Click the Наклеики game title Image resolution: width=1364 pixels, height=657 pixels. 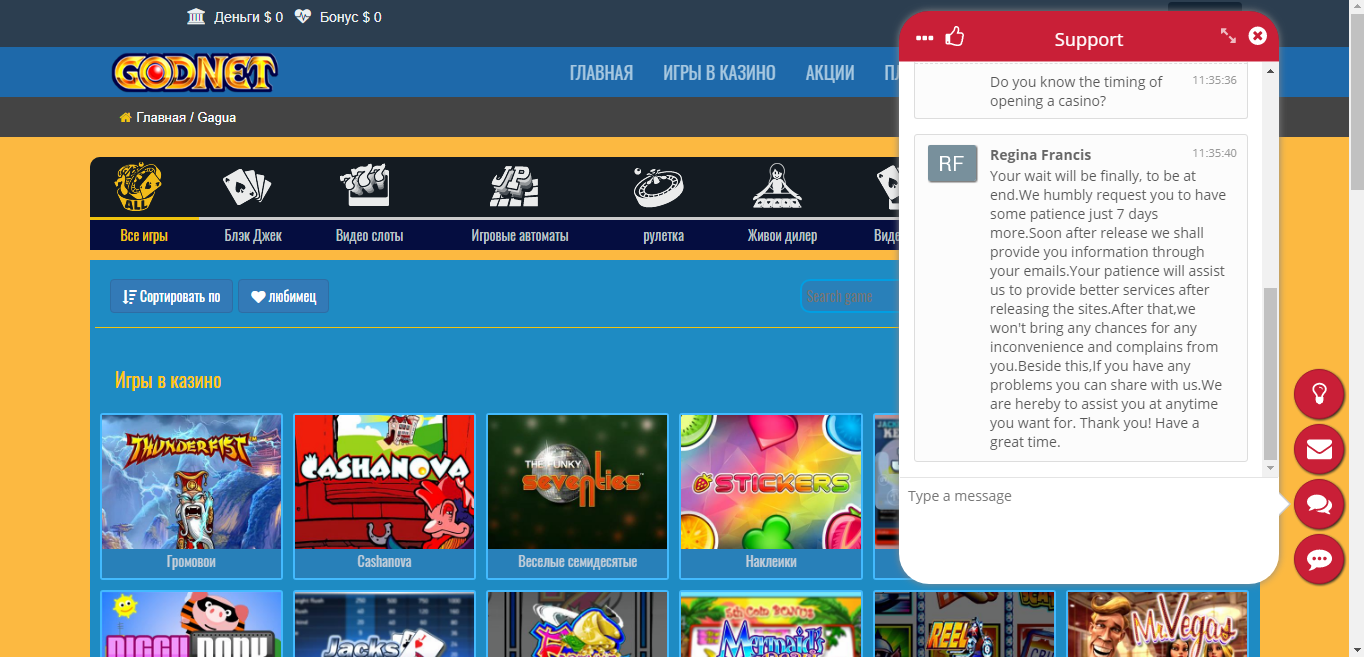[771, 562]
